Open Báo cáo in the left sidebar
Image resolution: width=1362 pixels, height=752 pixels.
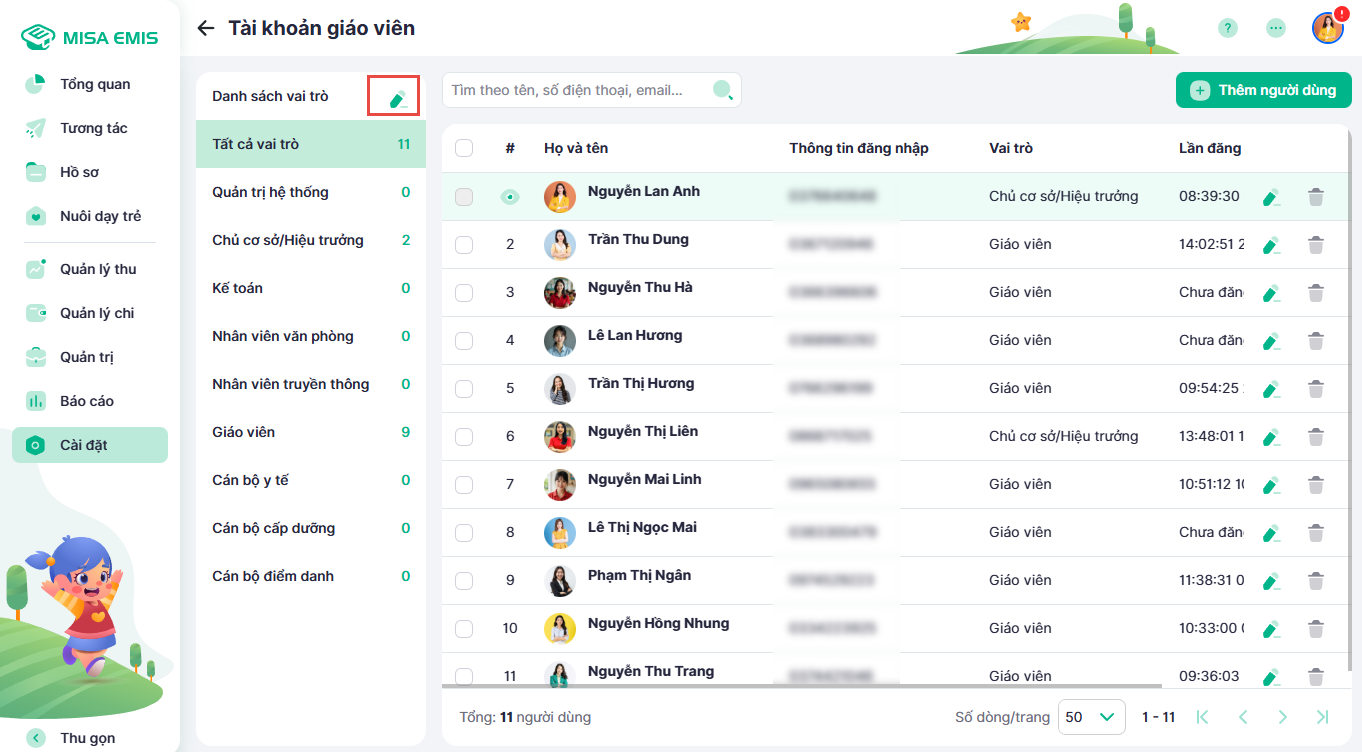point(87,401)
